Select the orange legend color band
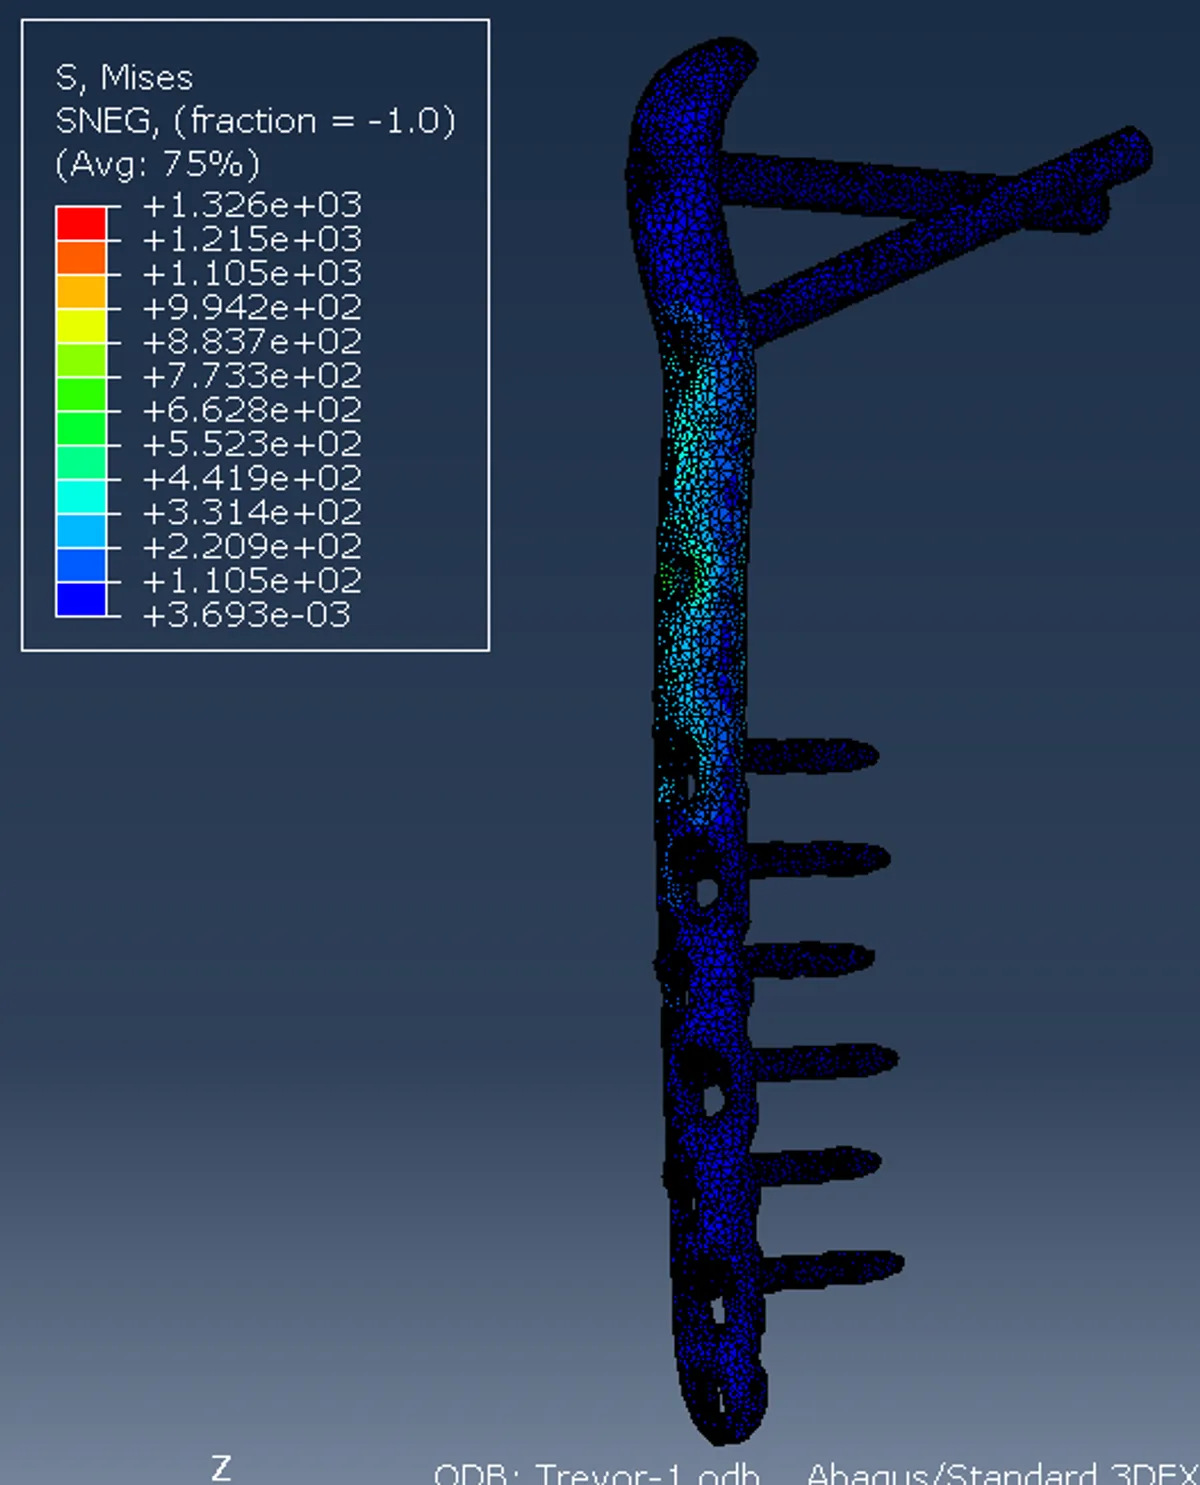 [x=81, y=257]
